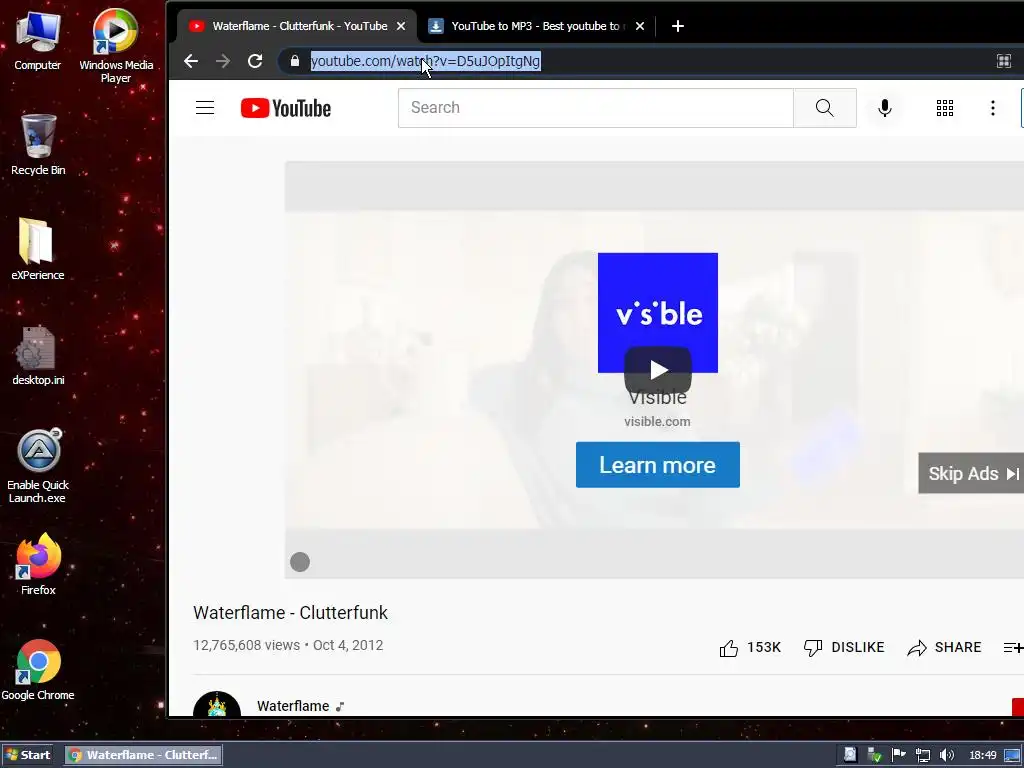Click Waterflame taskbar window button

[x=144, y=755]
